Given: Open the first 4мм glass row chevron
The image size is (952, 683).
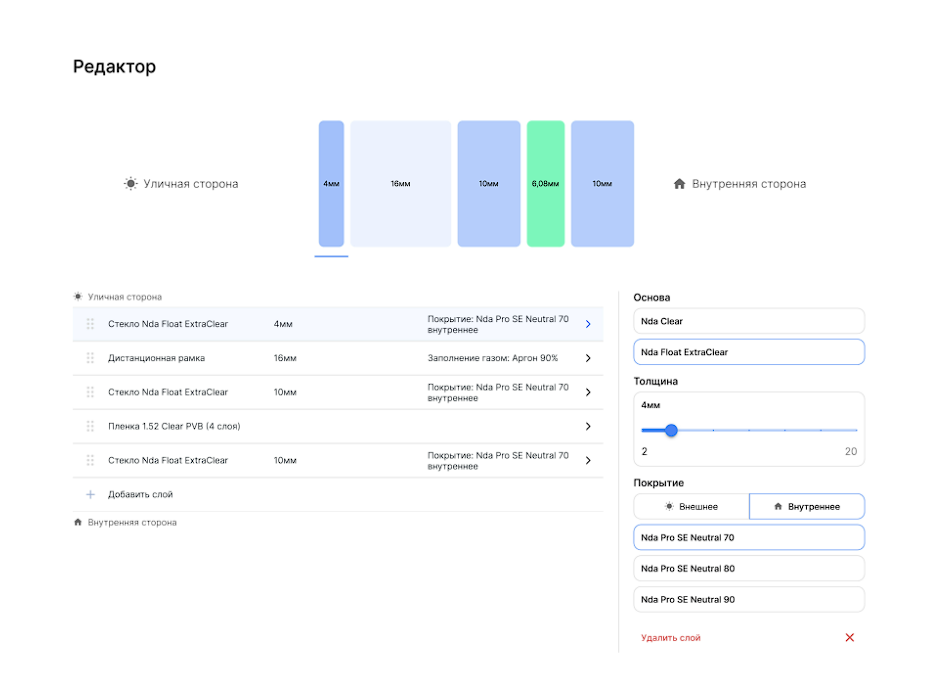Looking at the screenshot, I should coord(587,324).
